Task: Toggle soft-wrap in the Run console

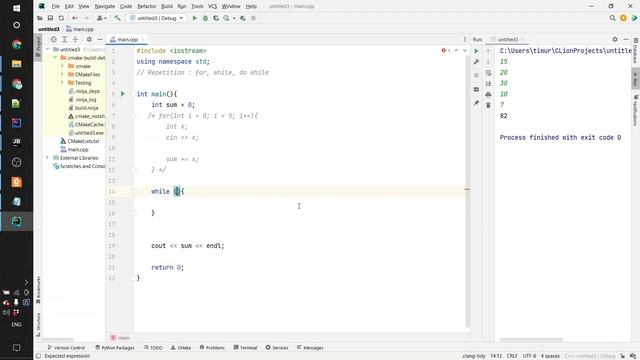Action: [x=489, y=73]
